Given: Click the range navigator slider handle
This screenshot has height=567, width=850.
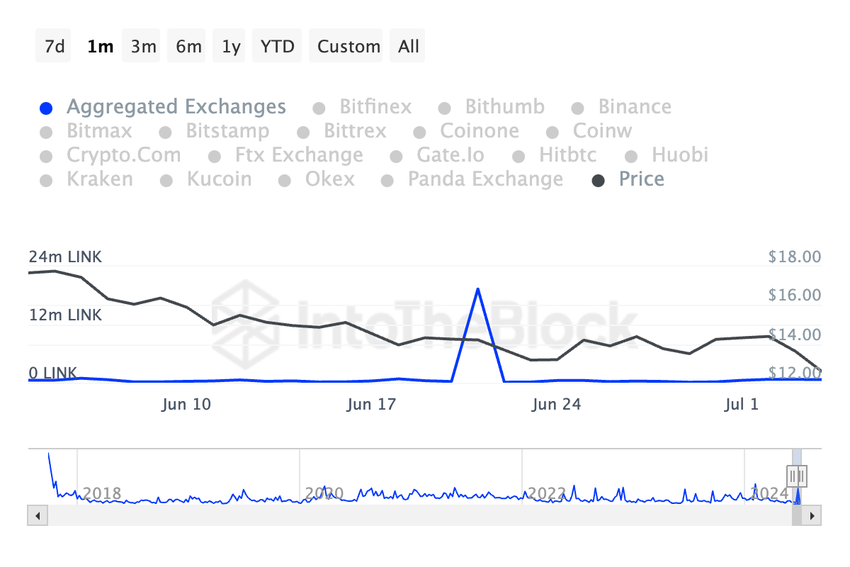Looking at the screenshot, I should point(796,477).
